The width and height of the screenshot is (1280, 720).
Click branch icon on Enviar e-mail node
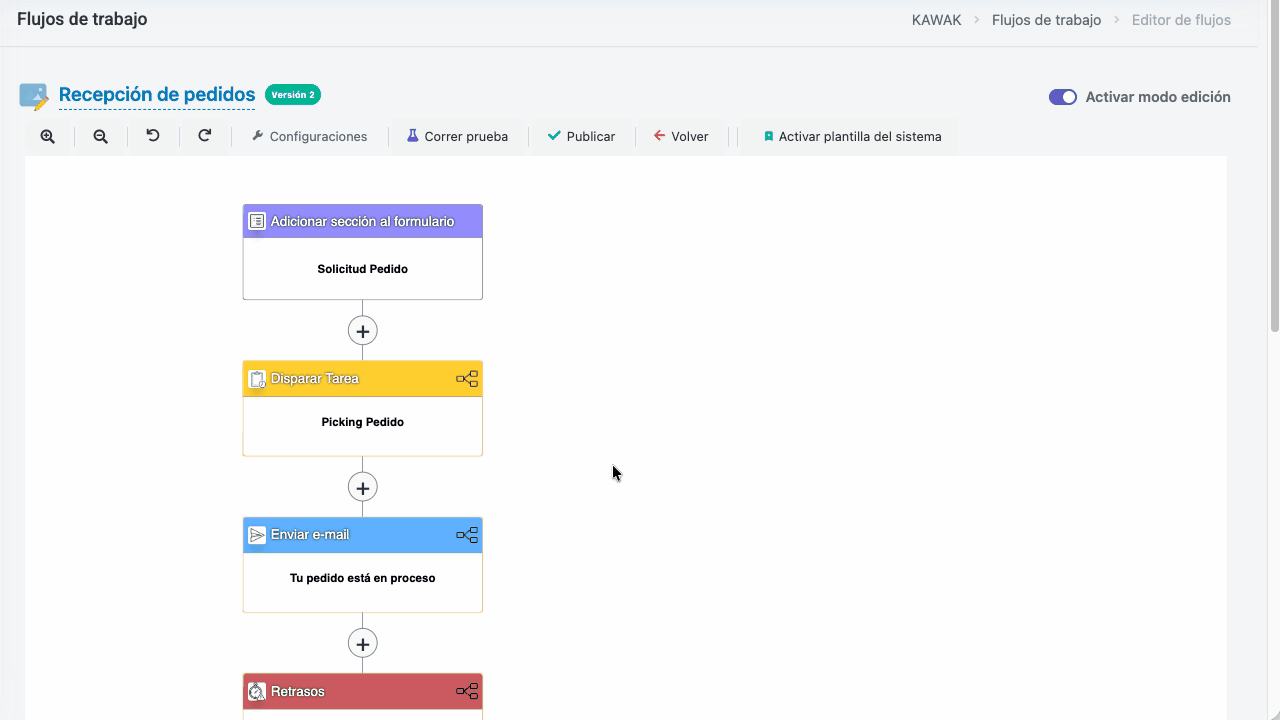coord(467,535)
